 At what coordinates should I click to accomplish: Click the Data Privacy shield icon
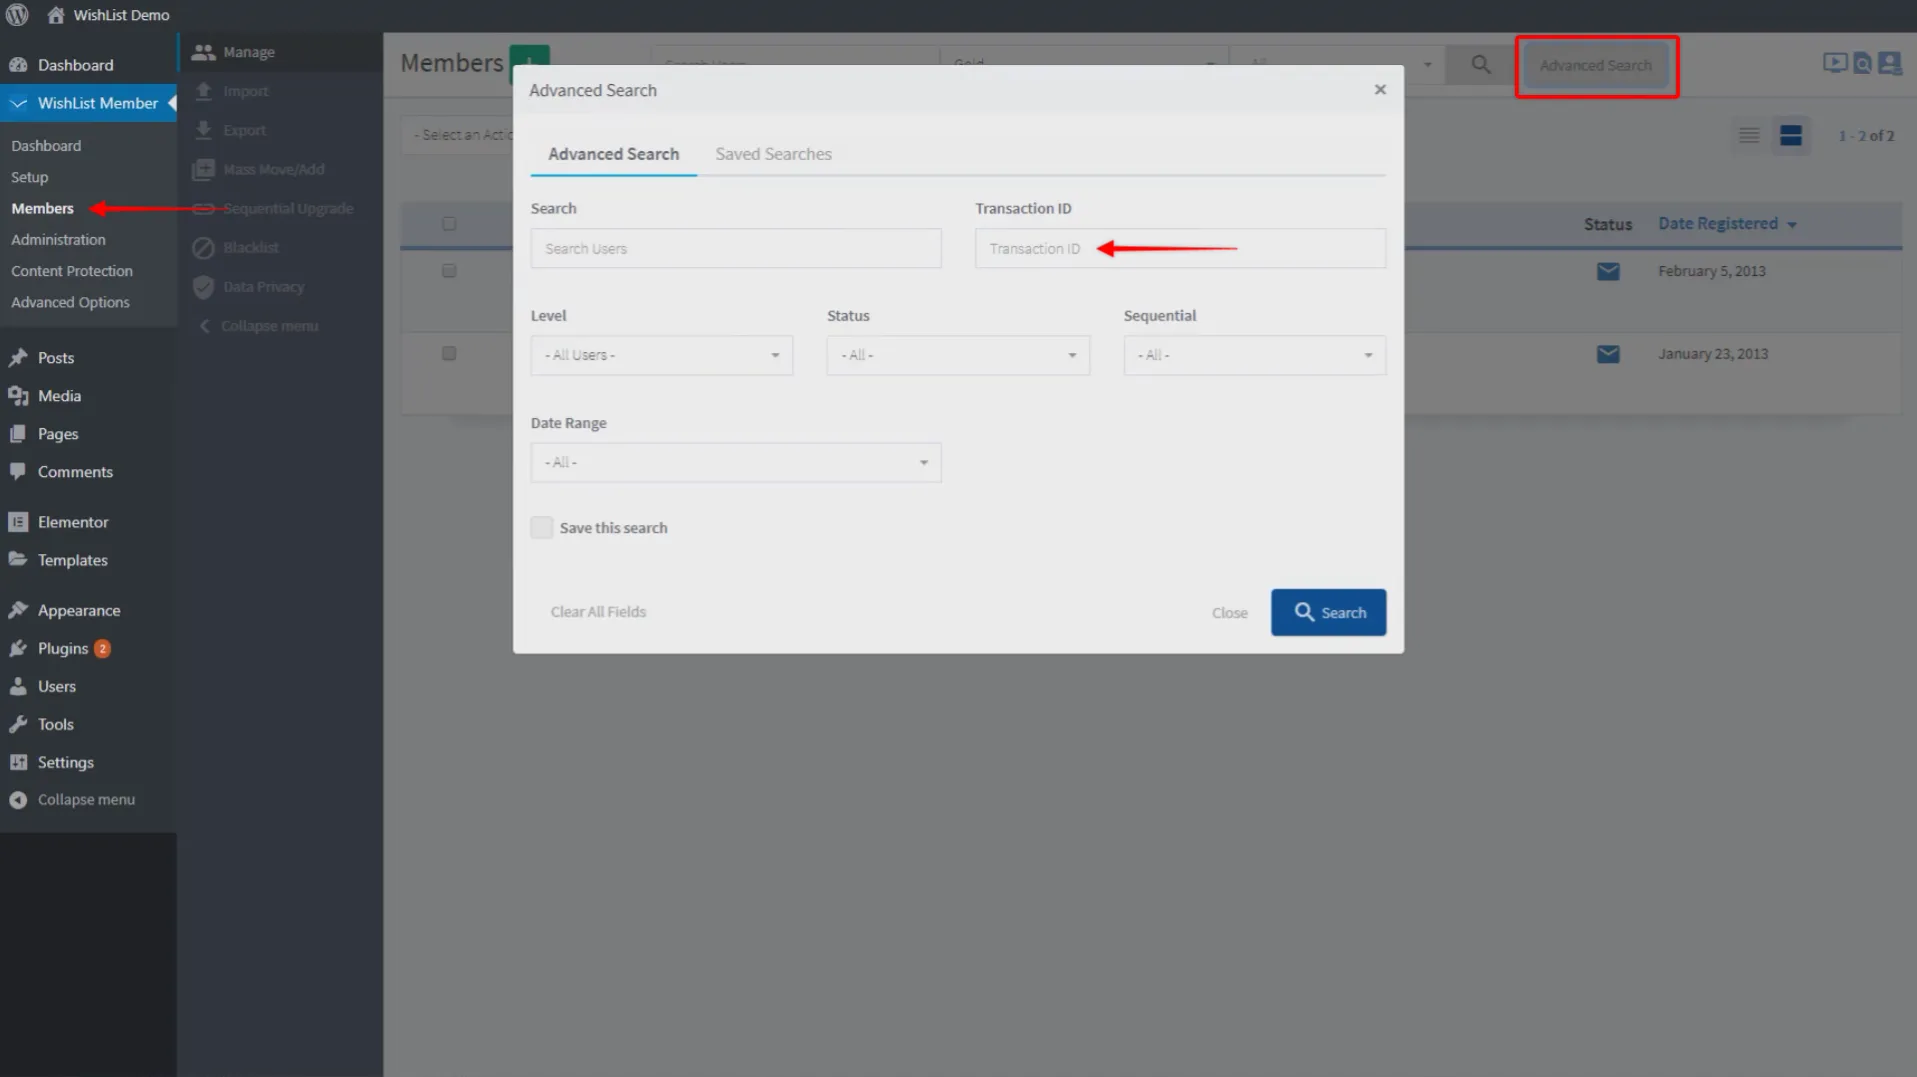click(x=203, y=287)
